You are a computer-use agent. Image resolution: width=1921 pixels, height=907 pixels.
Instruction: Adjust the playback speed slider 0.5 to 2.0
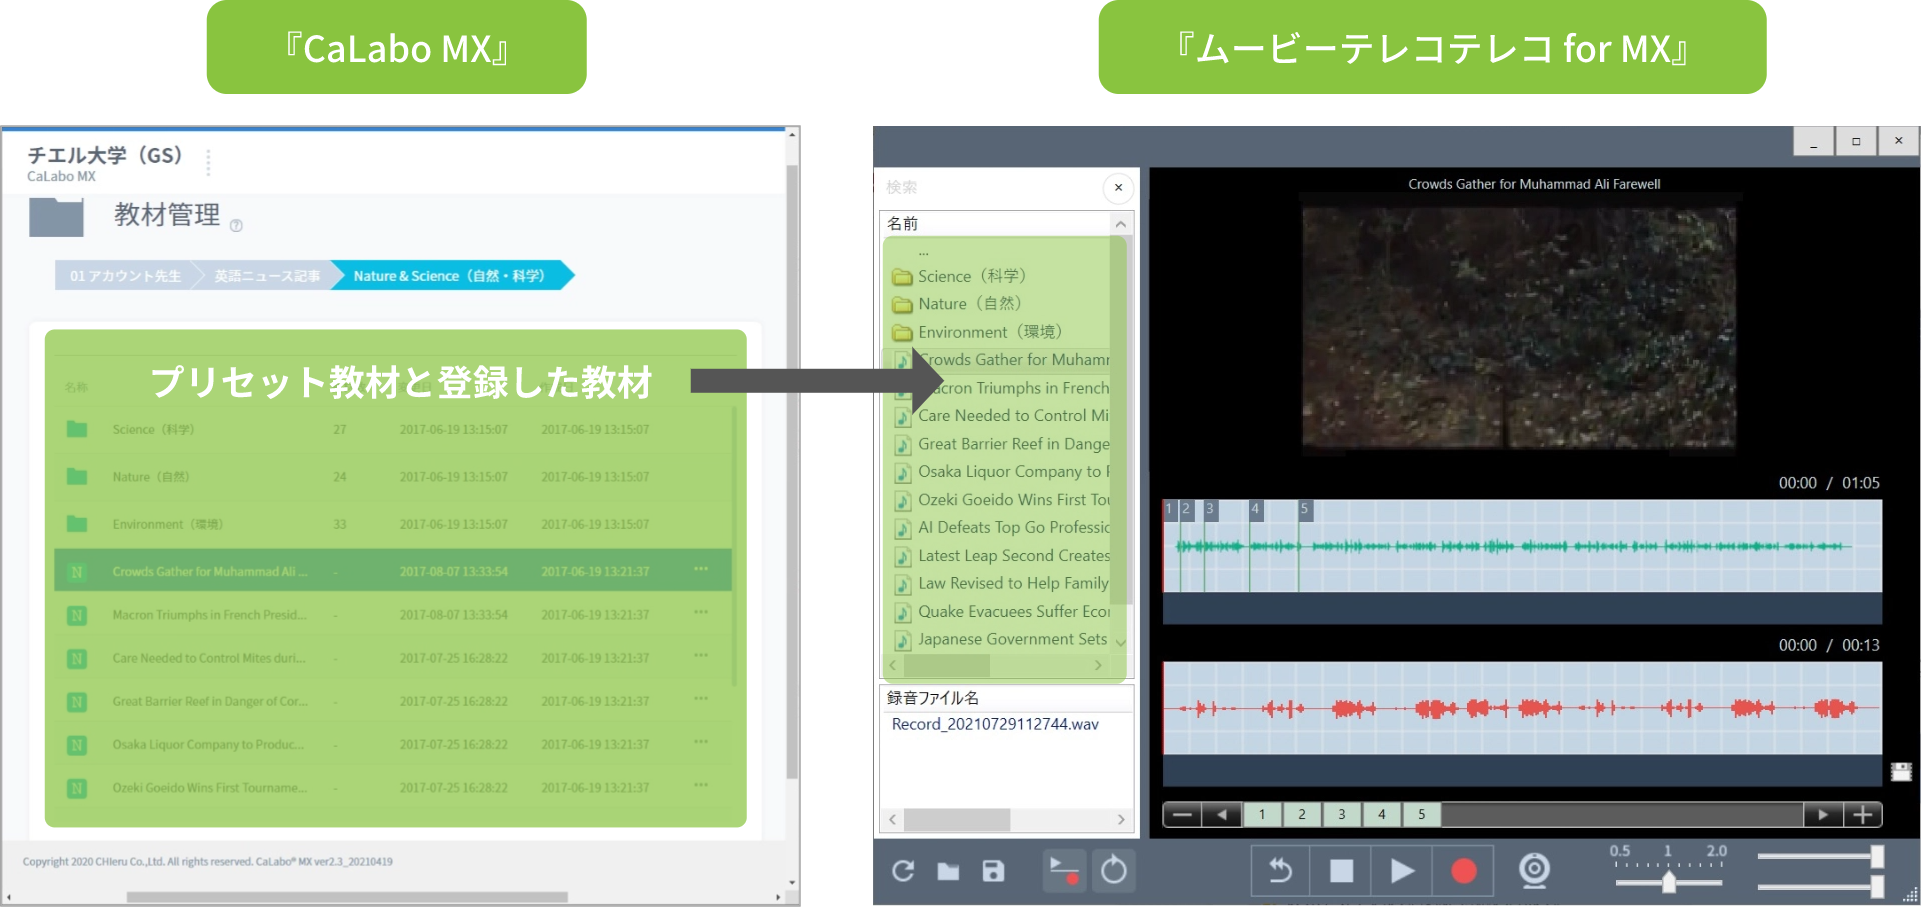pos(1668,882)
